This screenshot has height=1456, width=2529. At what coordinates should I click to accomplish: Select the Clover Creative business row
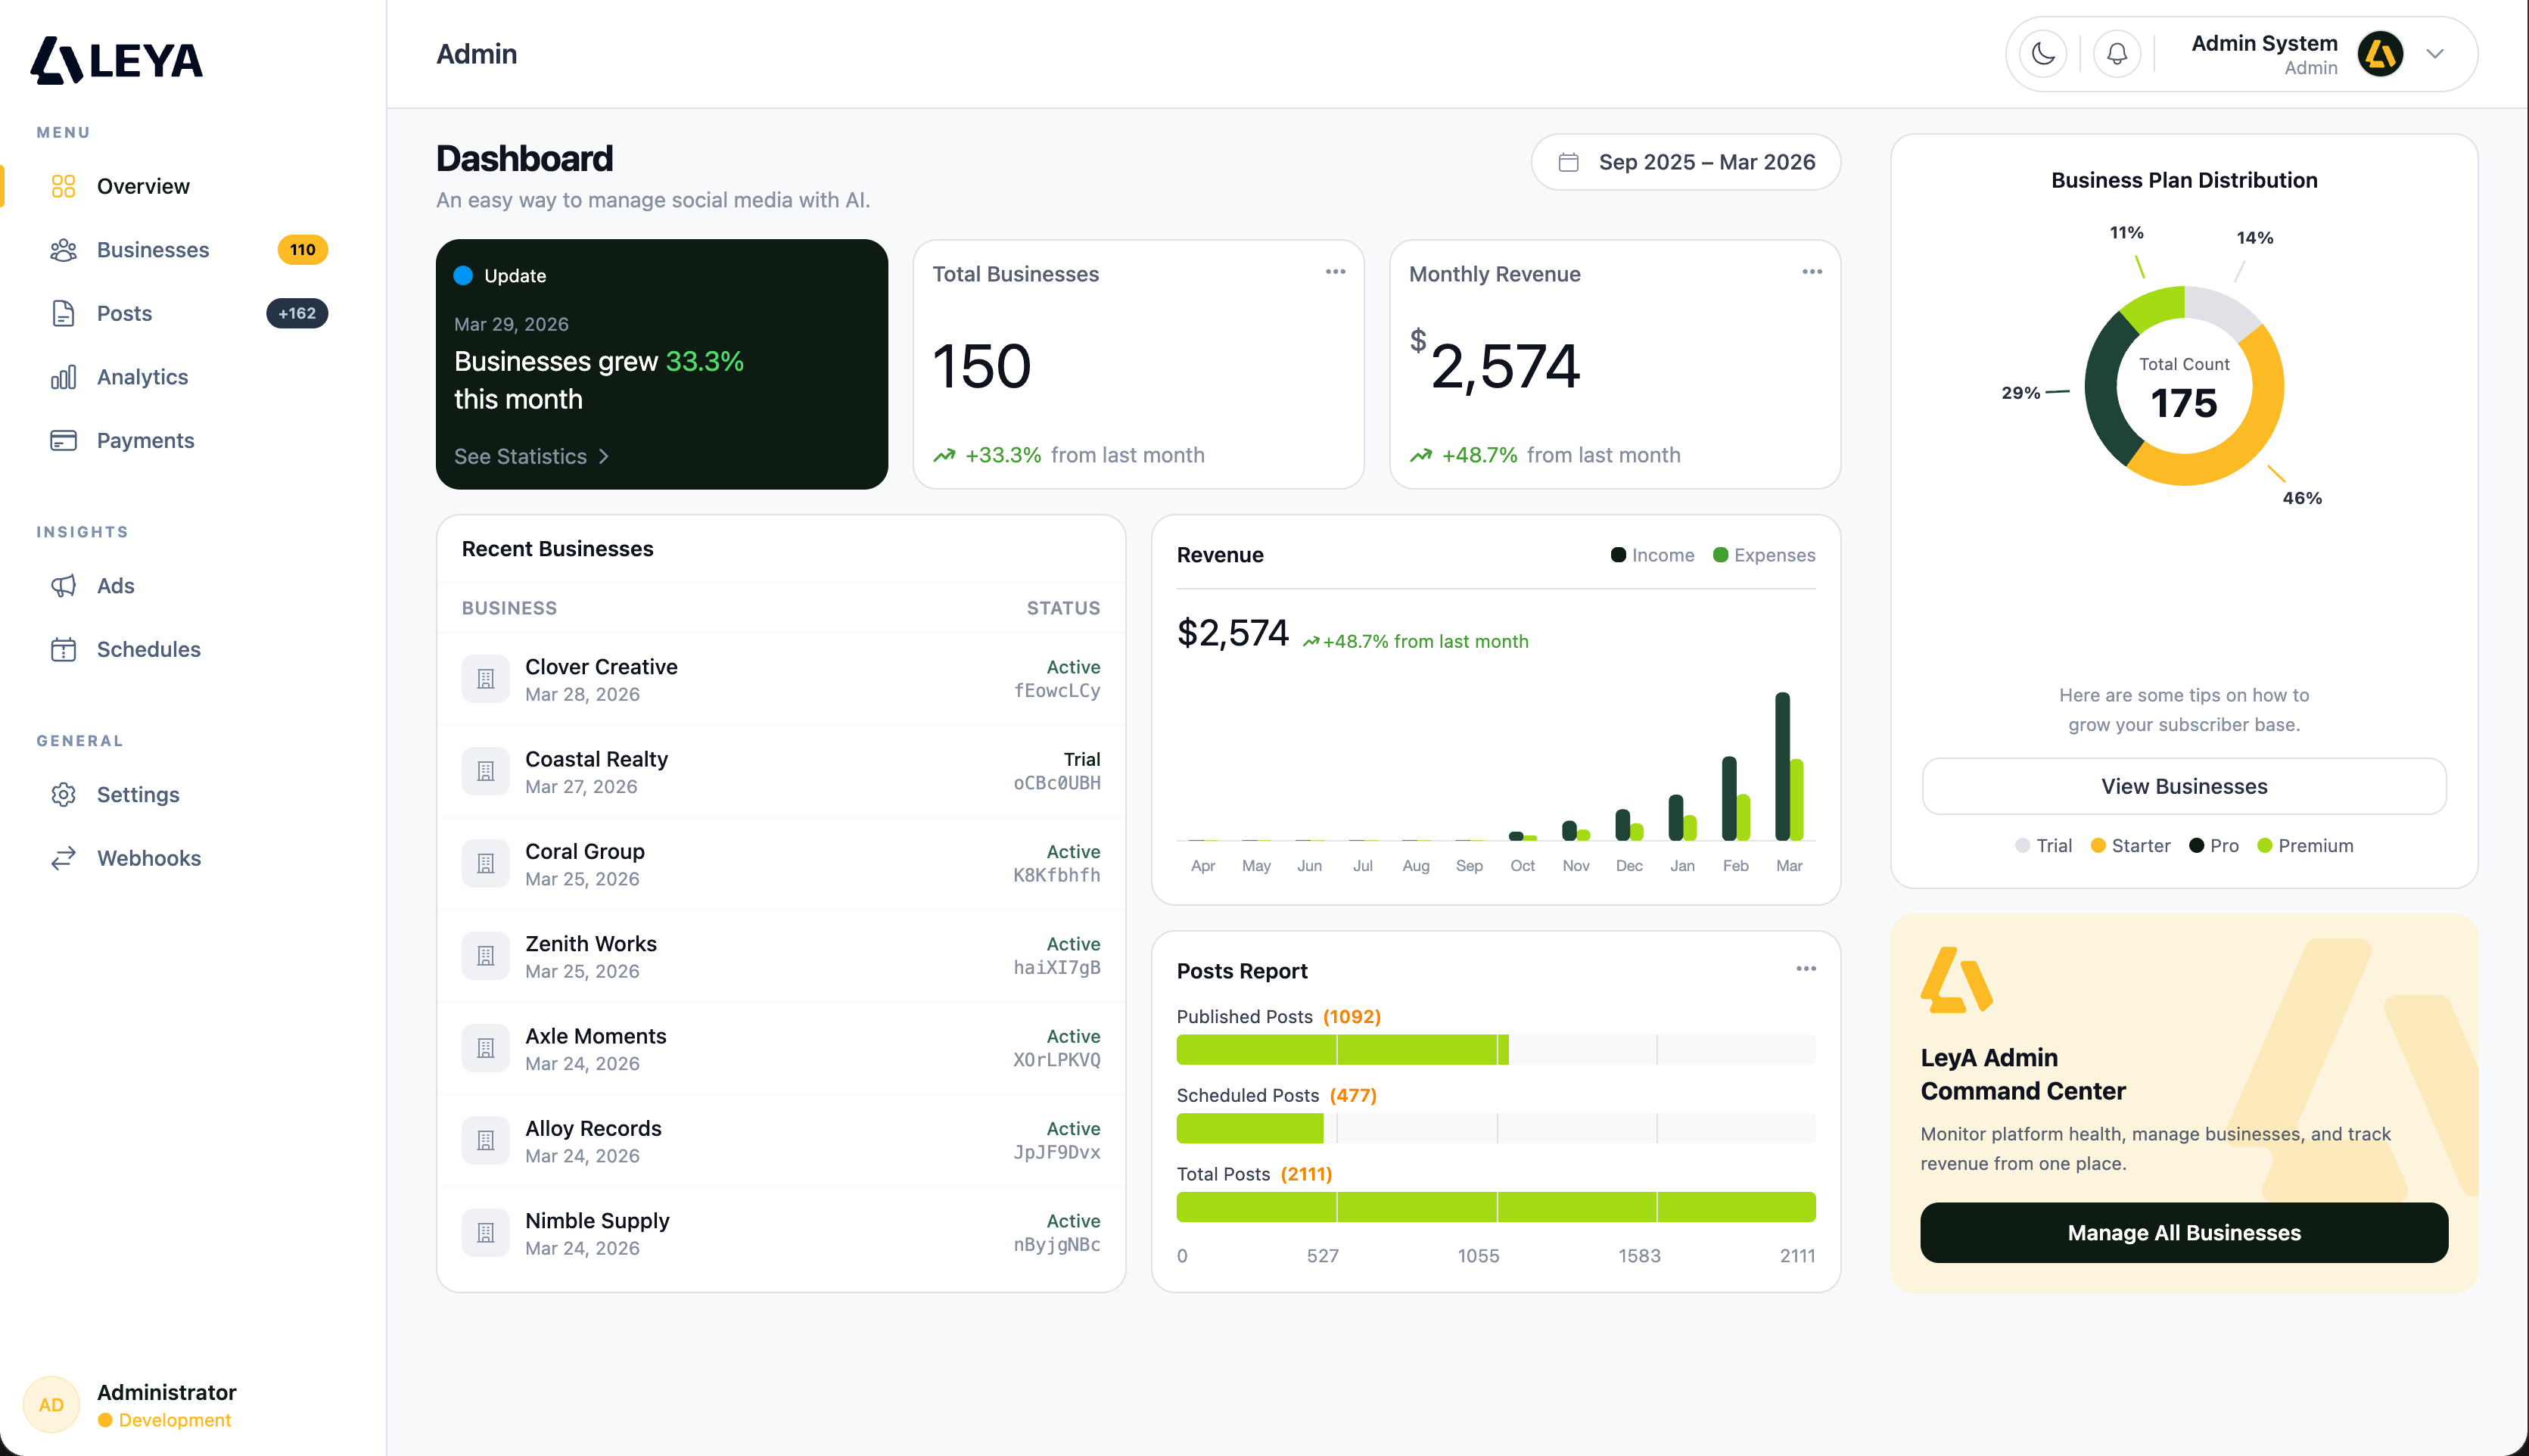(x=781, y=678)
